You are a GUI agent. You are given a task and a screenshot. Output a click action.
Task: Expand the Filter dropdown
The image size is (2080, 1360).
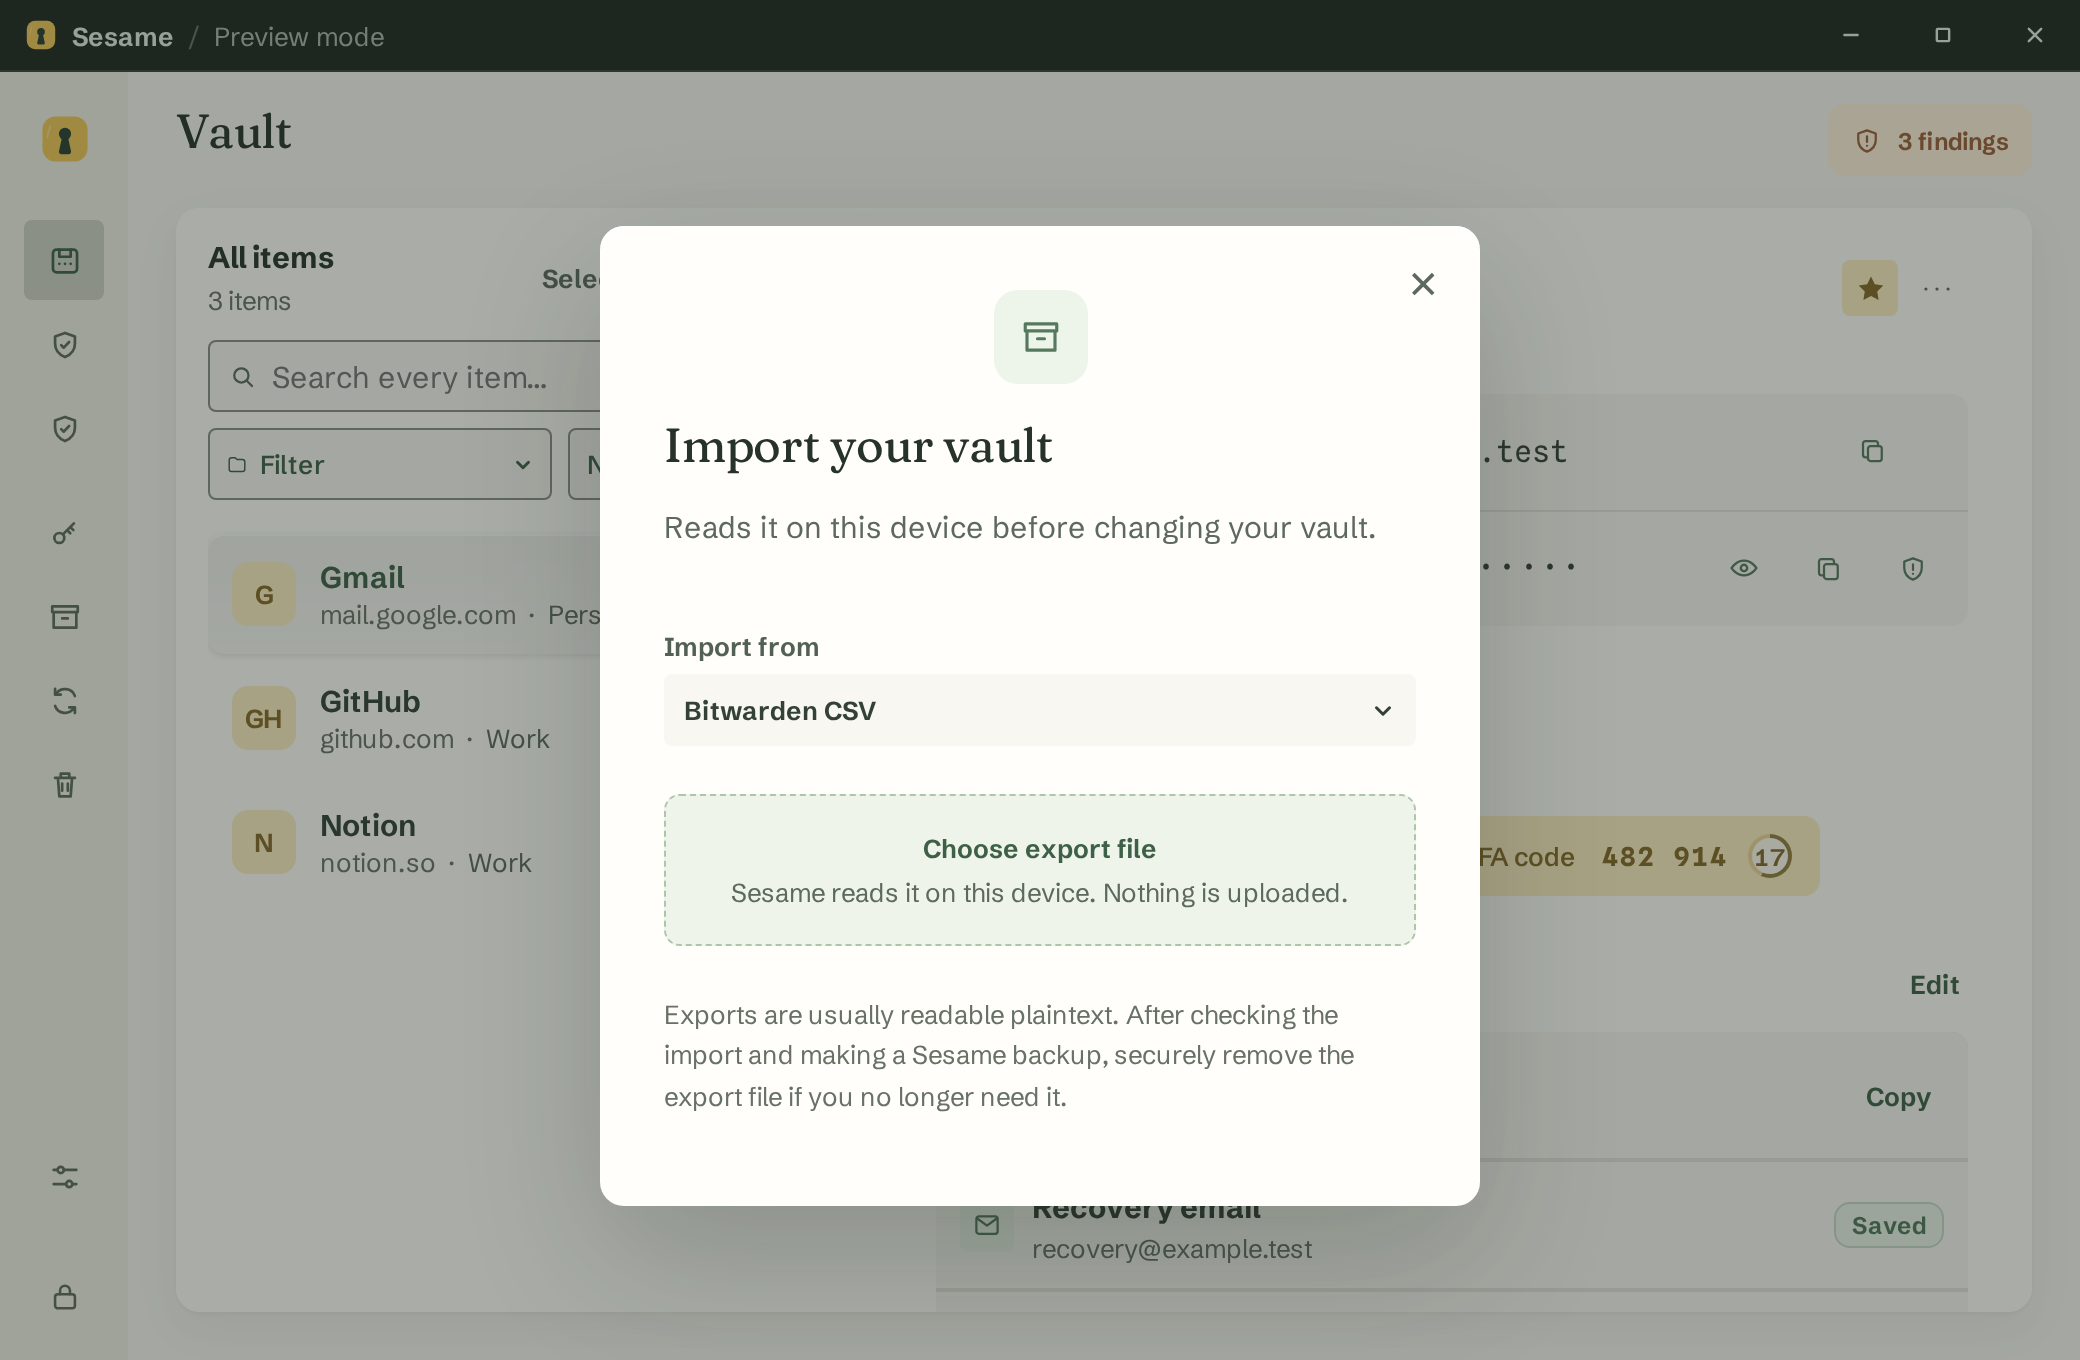coord(380,464)
